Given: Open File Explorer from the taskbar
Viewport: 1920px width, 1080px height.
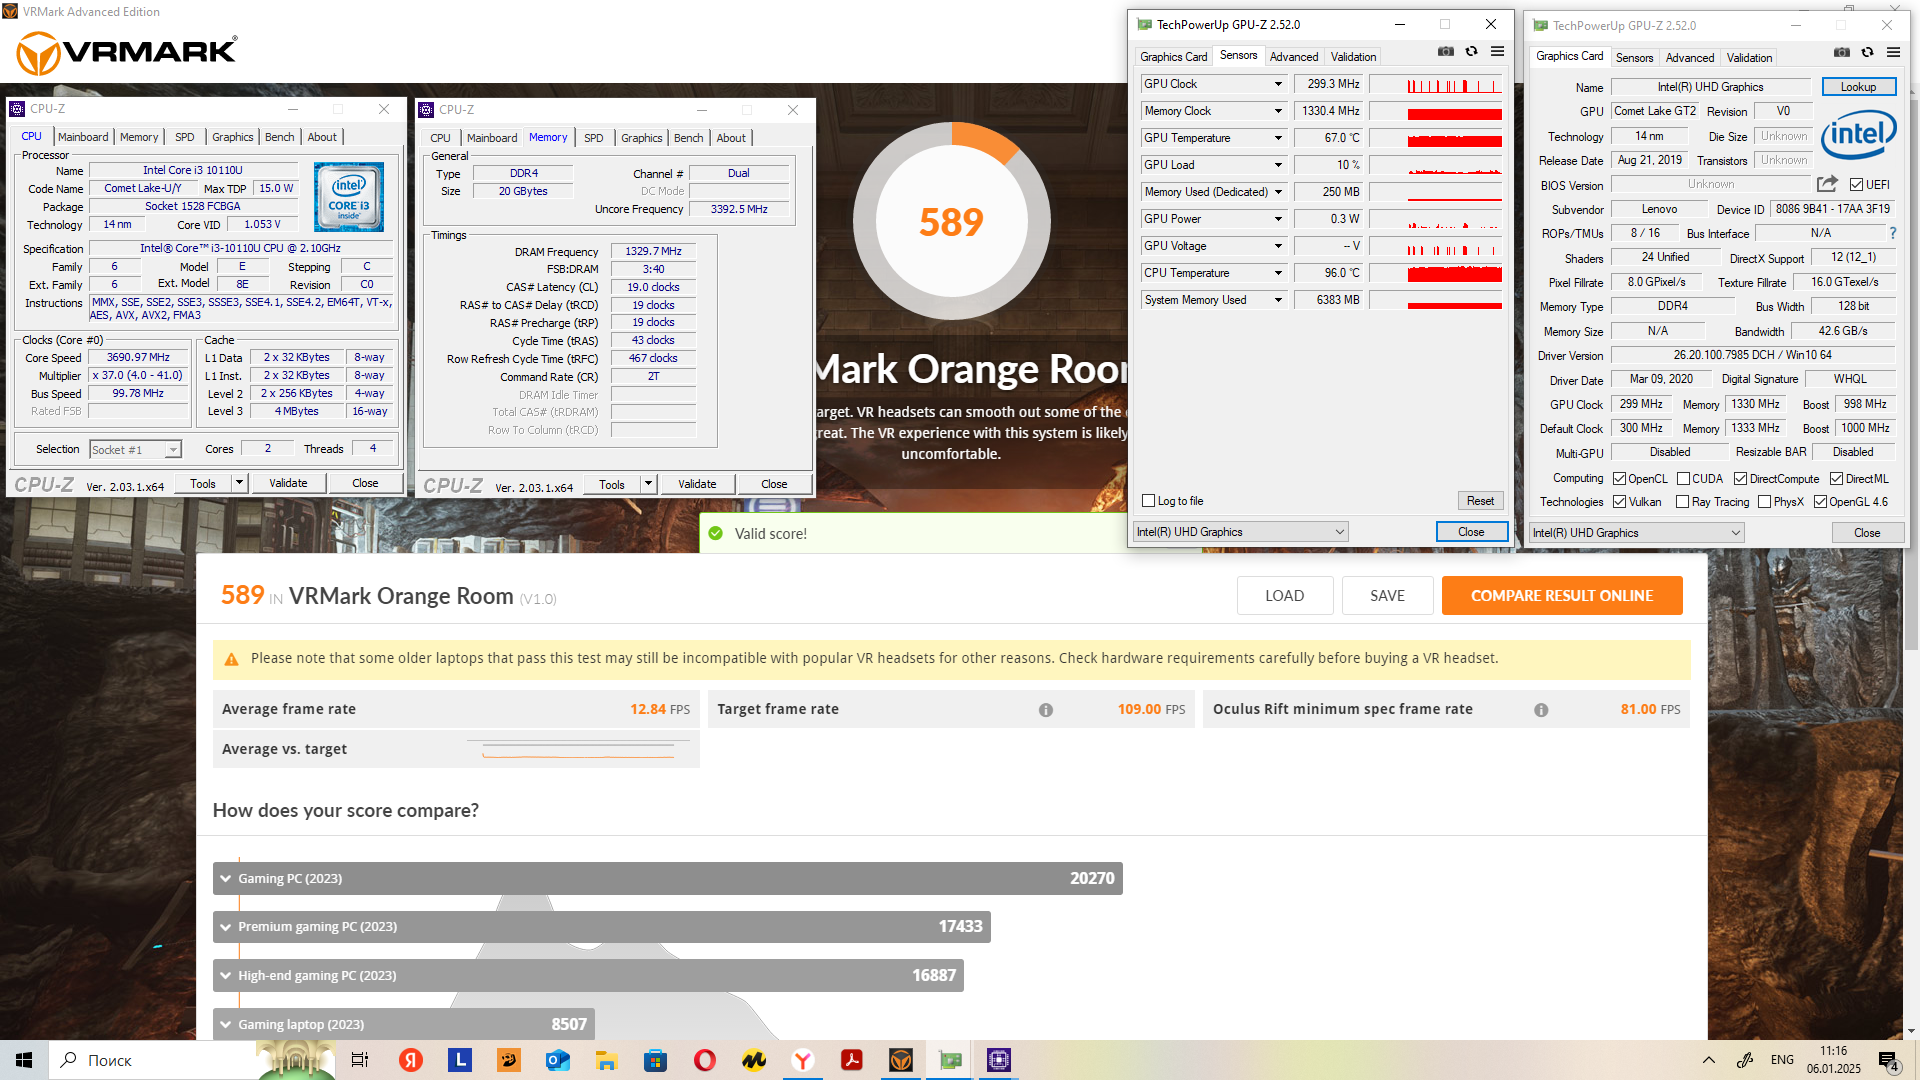Looking at the screenshot, I should [x=607, y=1060].
